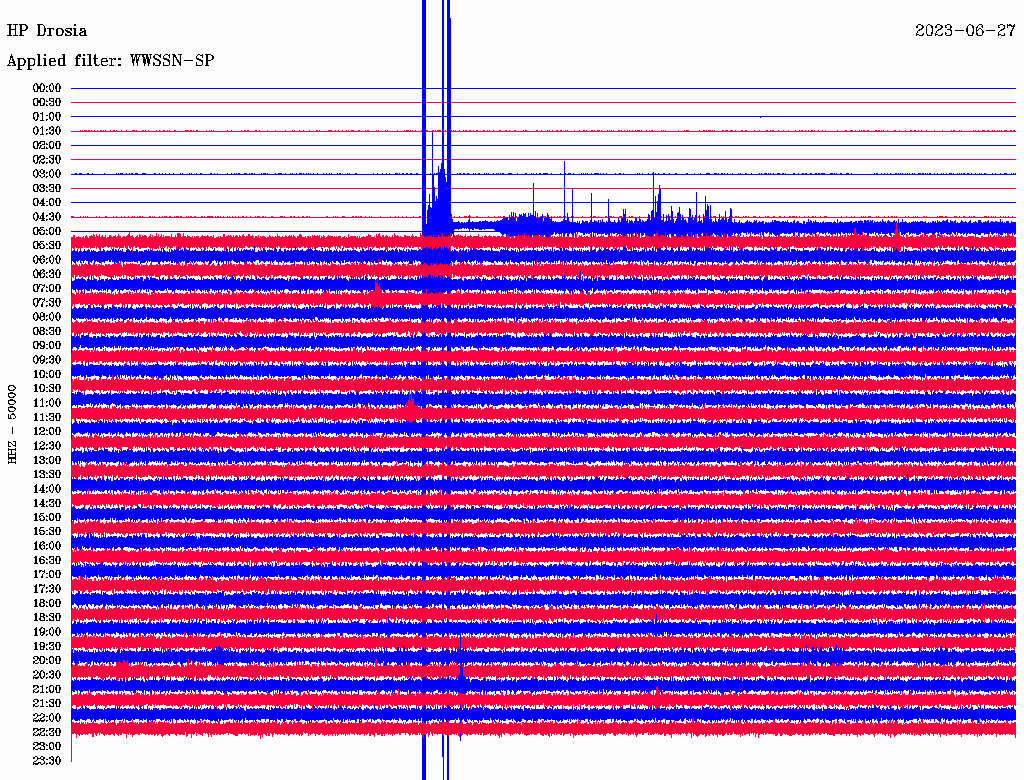1024x780 pixels.
Task: Select the 07:00 time label
Action: tap(47, 289)
